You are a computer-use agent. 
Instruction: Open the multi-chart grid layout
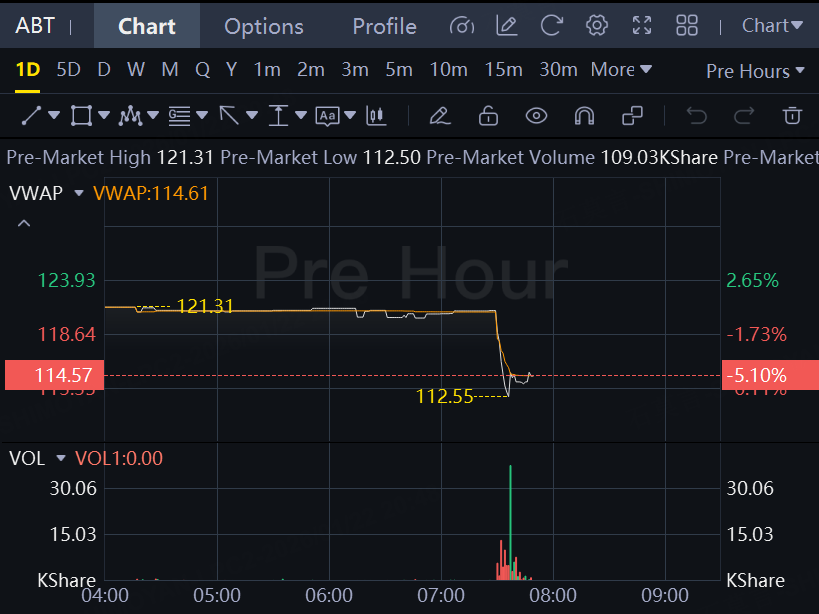(687, 25)
